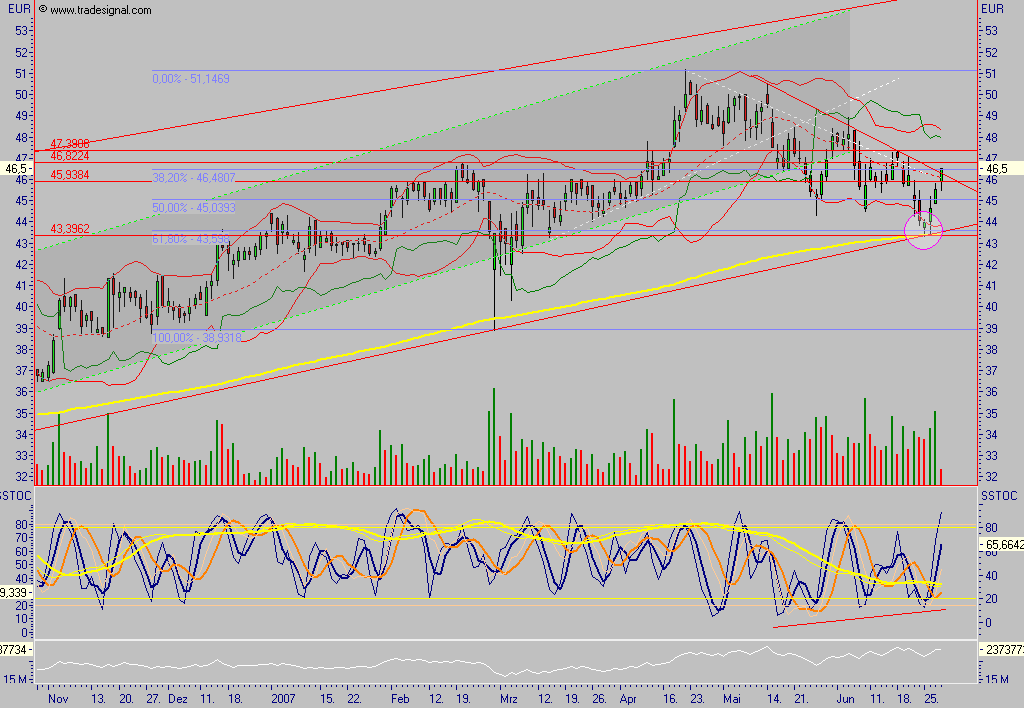
Task: Click the 43.3962 support level label
Action: (70, 229)
